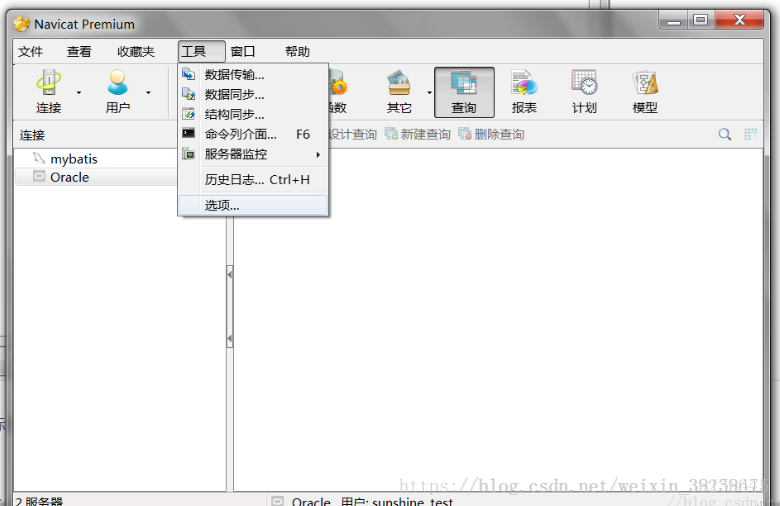This screenshot has width=780, height=506.
Task: Choose 数据传输... from the tools menu
Action: 253,75
